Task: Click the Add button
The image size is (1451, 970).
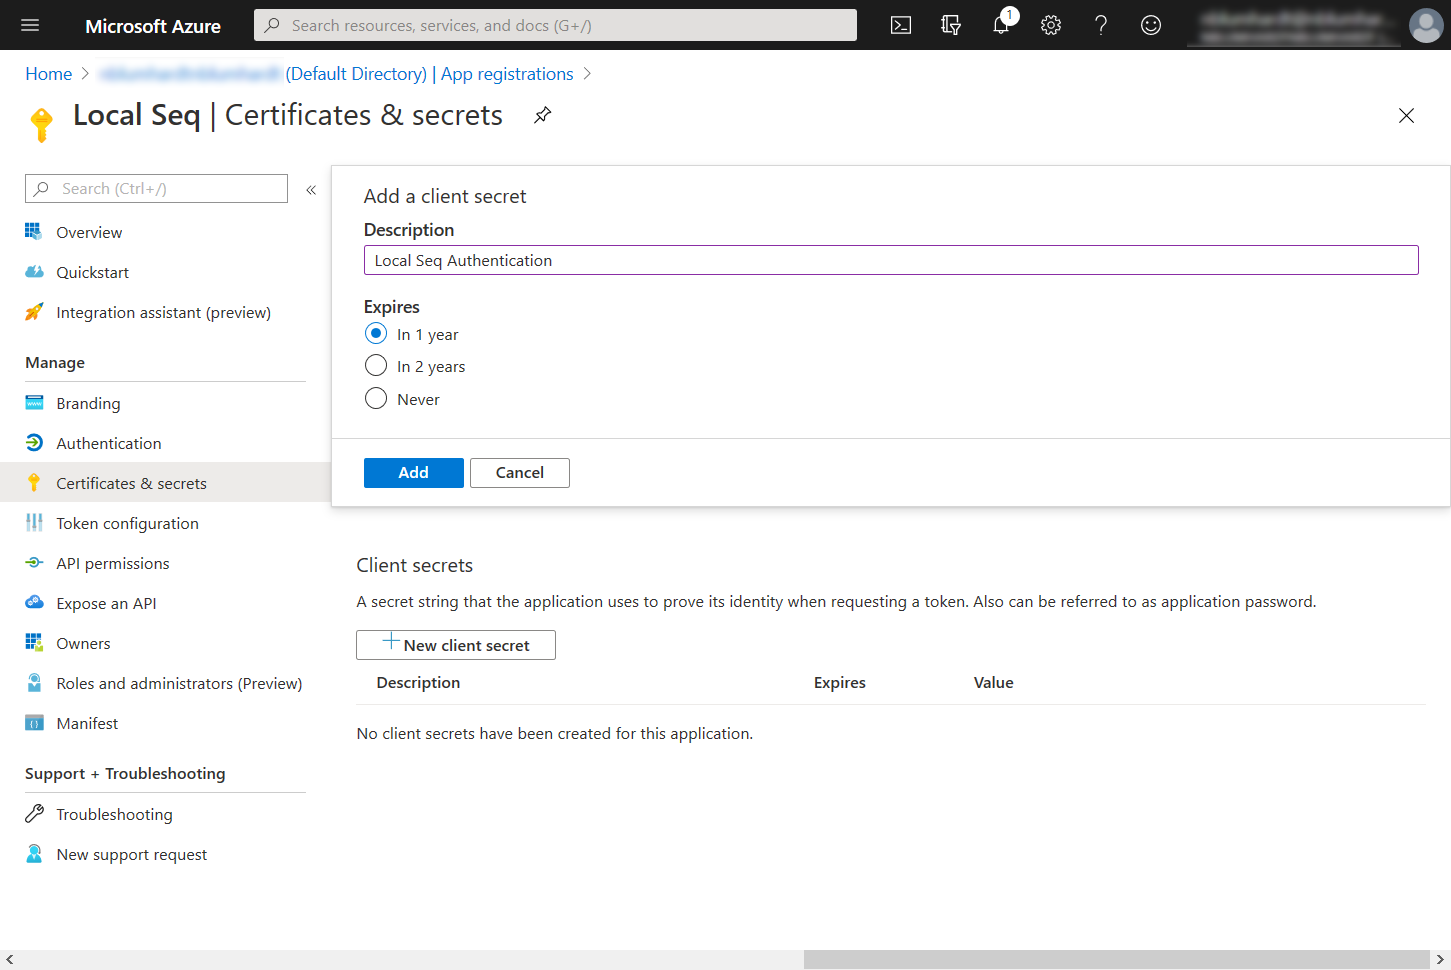Action: click(x=414, y=473)
